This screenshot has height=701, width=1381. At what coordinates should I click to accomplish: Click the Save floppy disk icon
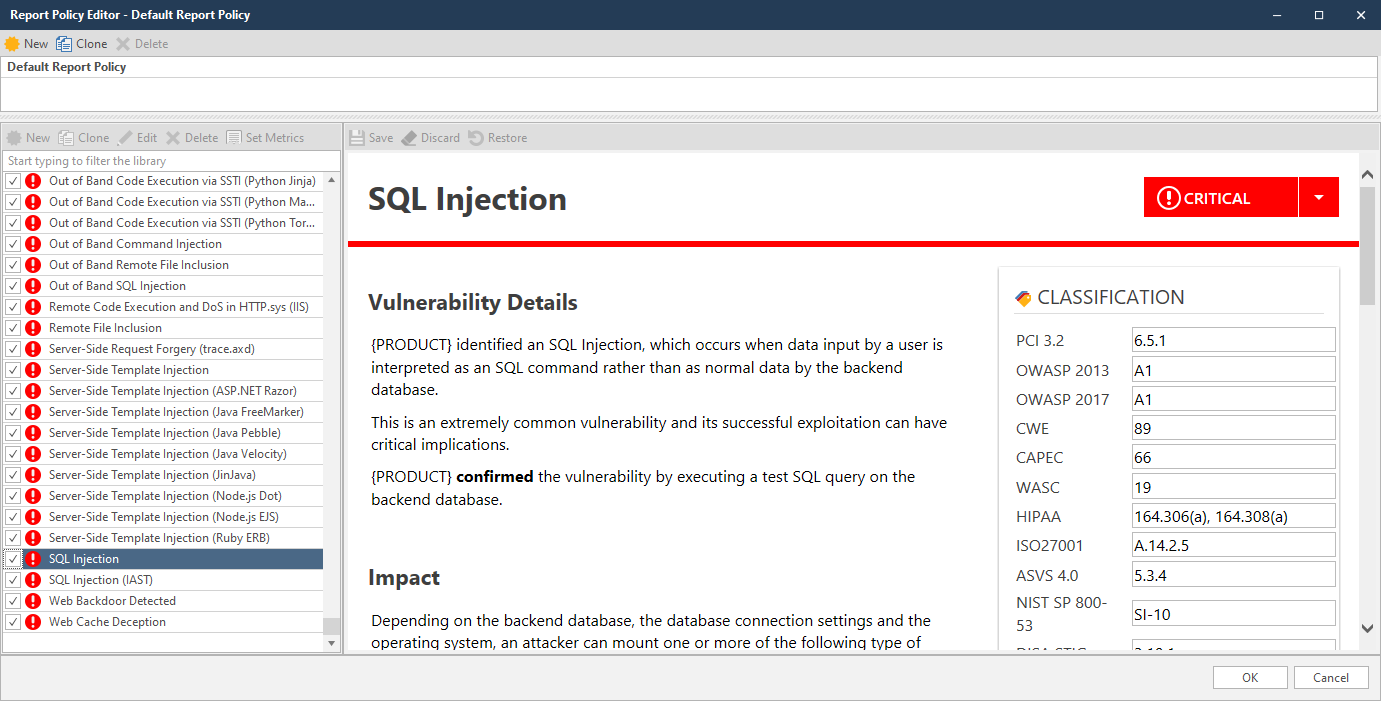point(357,138)
